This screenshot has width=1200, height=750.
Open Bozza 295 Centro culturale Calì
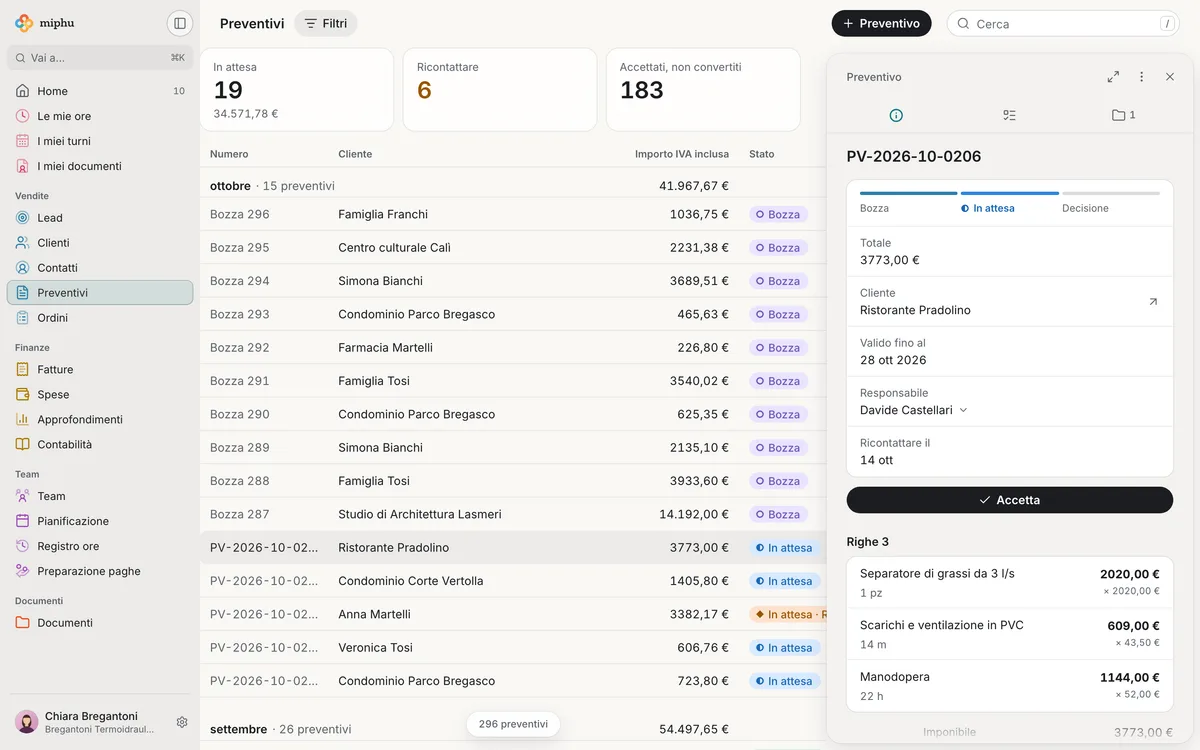pyautogui.click(x=513, y=248)
